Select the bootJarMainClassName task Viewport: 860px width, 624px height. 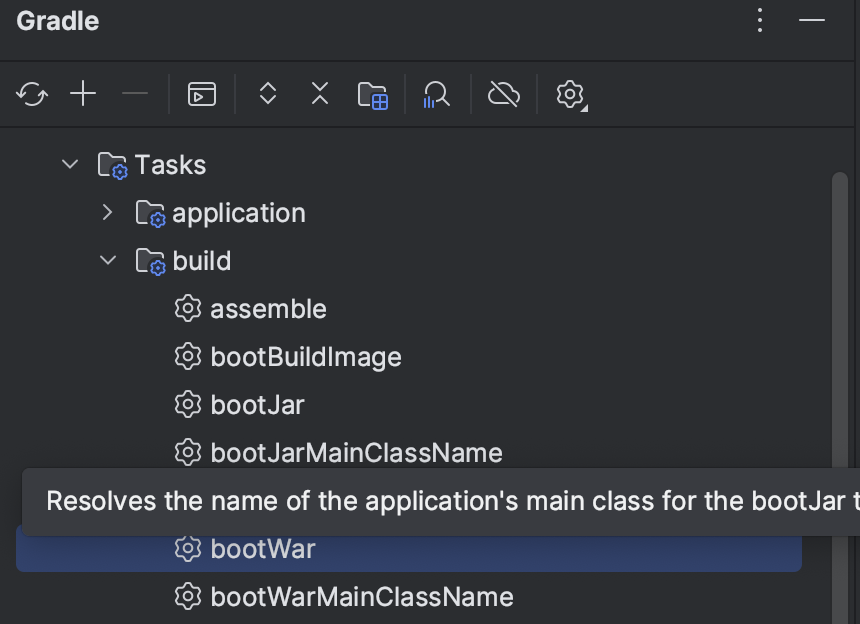click(357, 453)
